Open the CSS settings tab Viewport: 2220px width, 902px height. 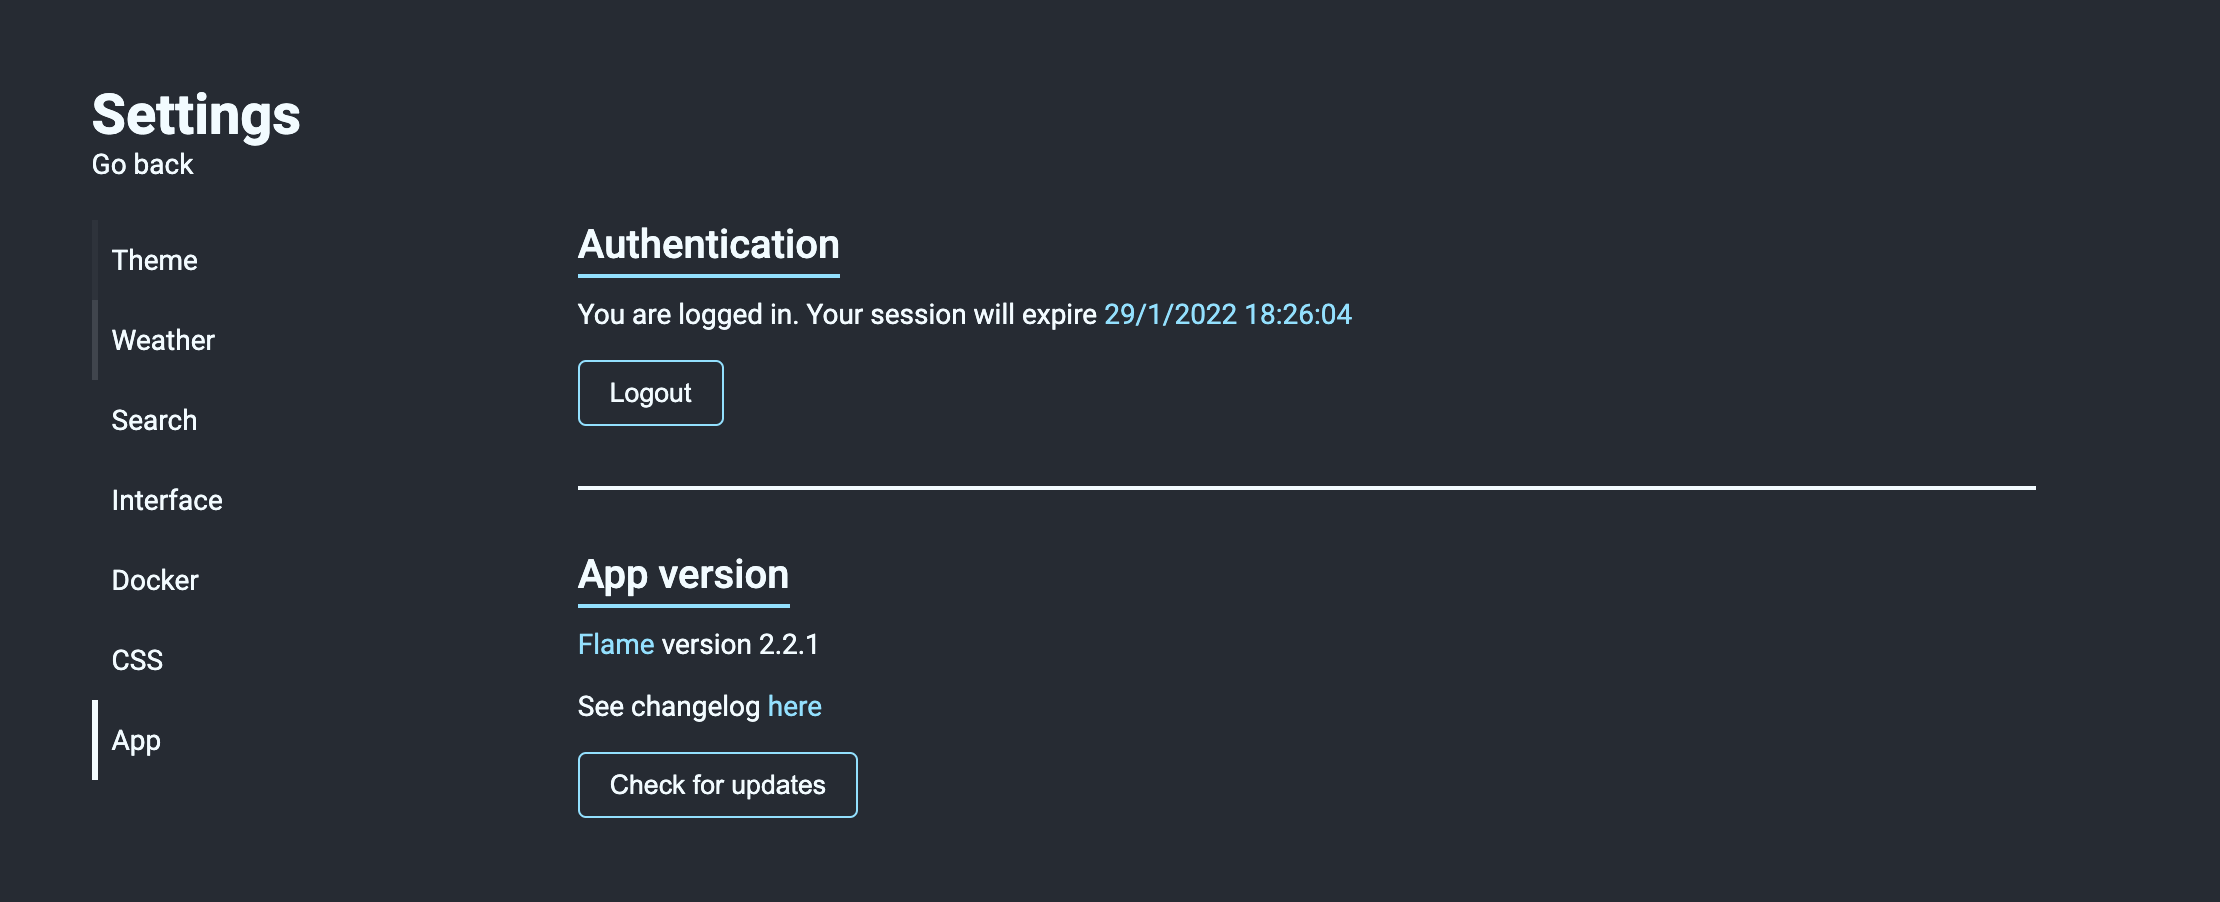[x=137, y=660]
